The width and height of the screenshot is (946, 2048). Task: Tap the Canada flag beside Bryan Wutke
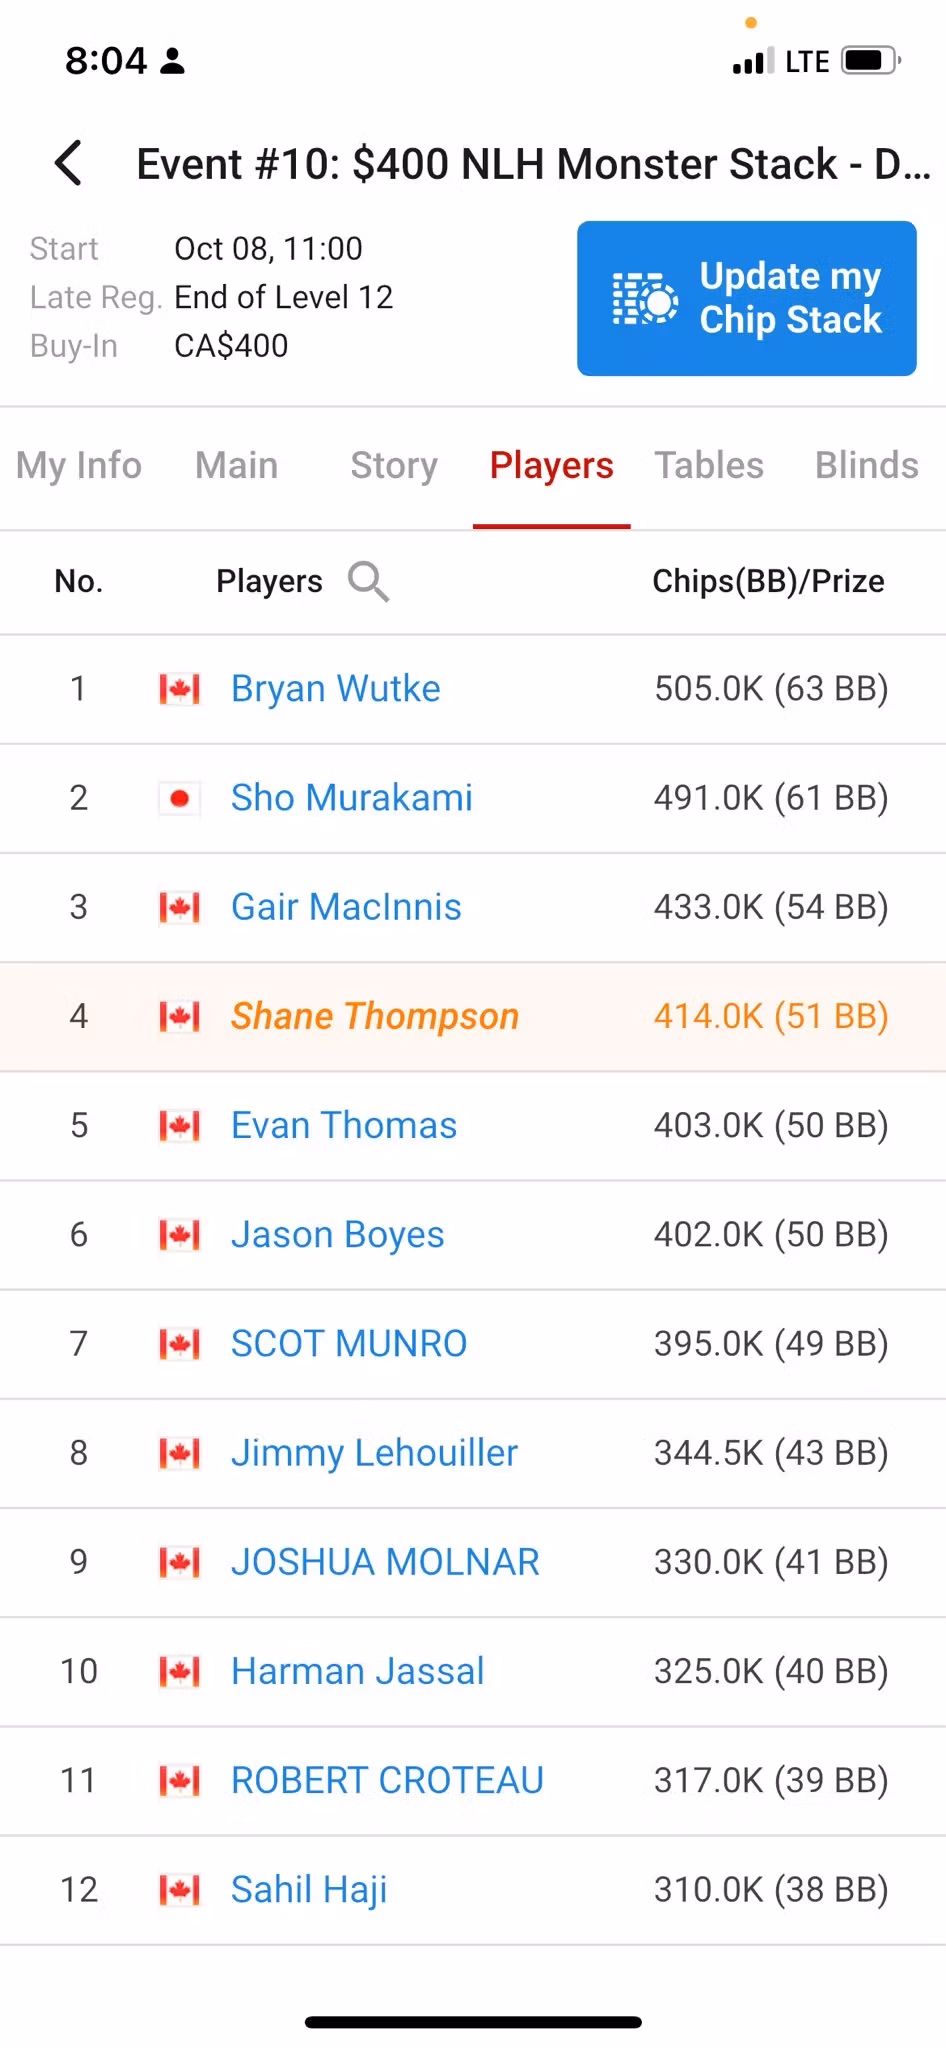point(180,689)
